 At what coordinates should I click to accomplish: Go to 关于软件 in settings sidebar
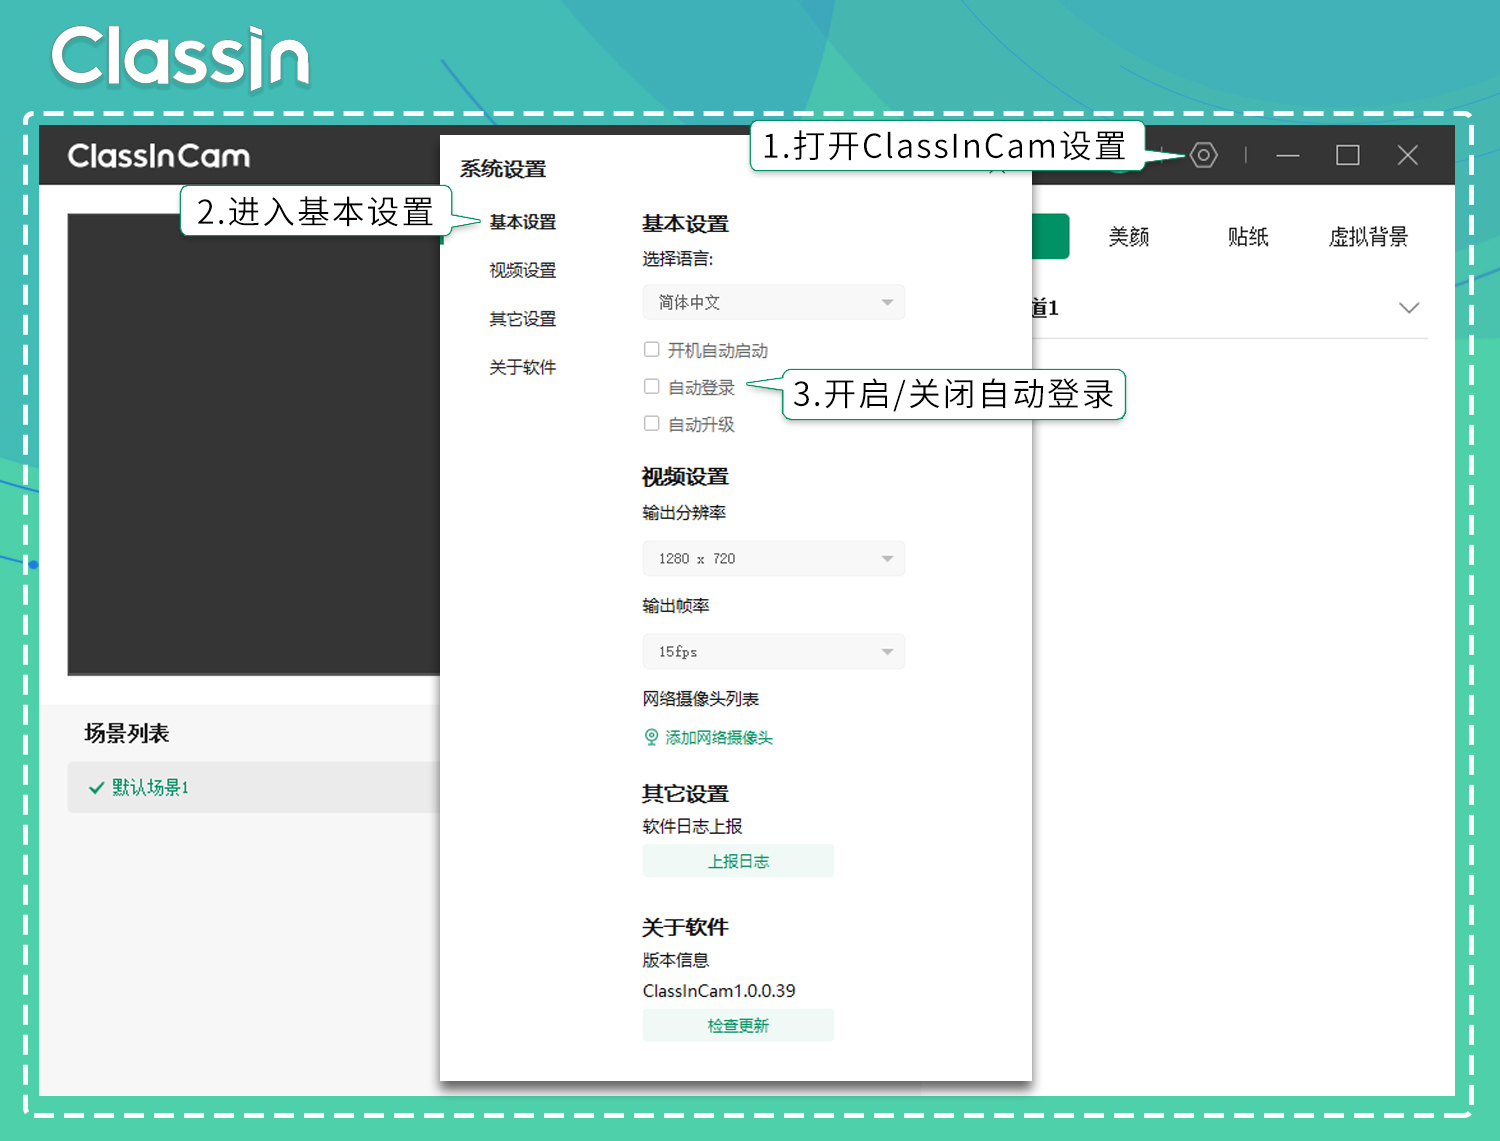point(523,367)
